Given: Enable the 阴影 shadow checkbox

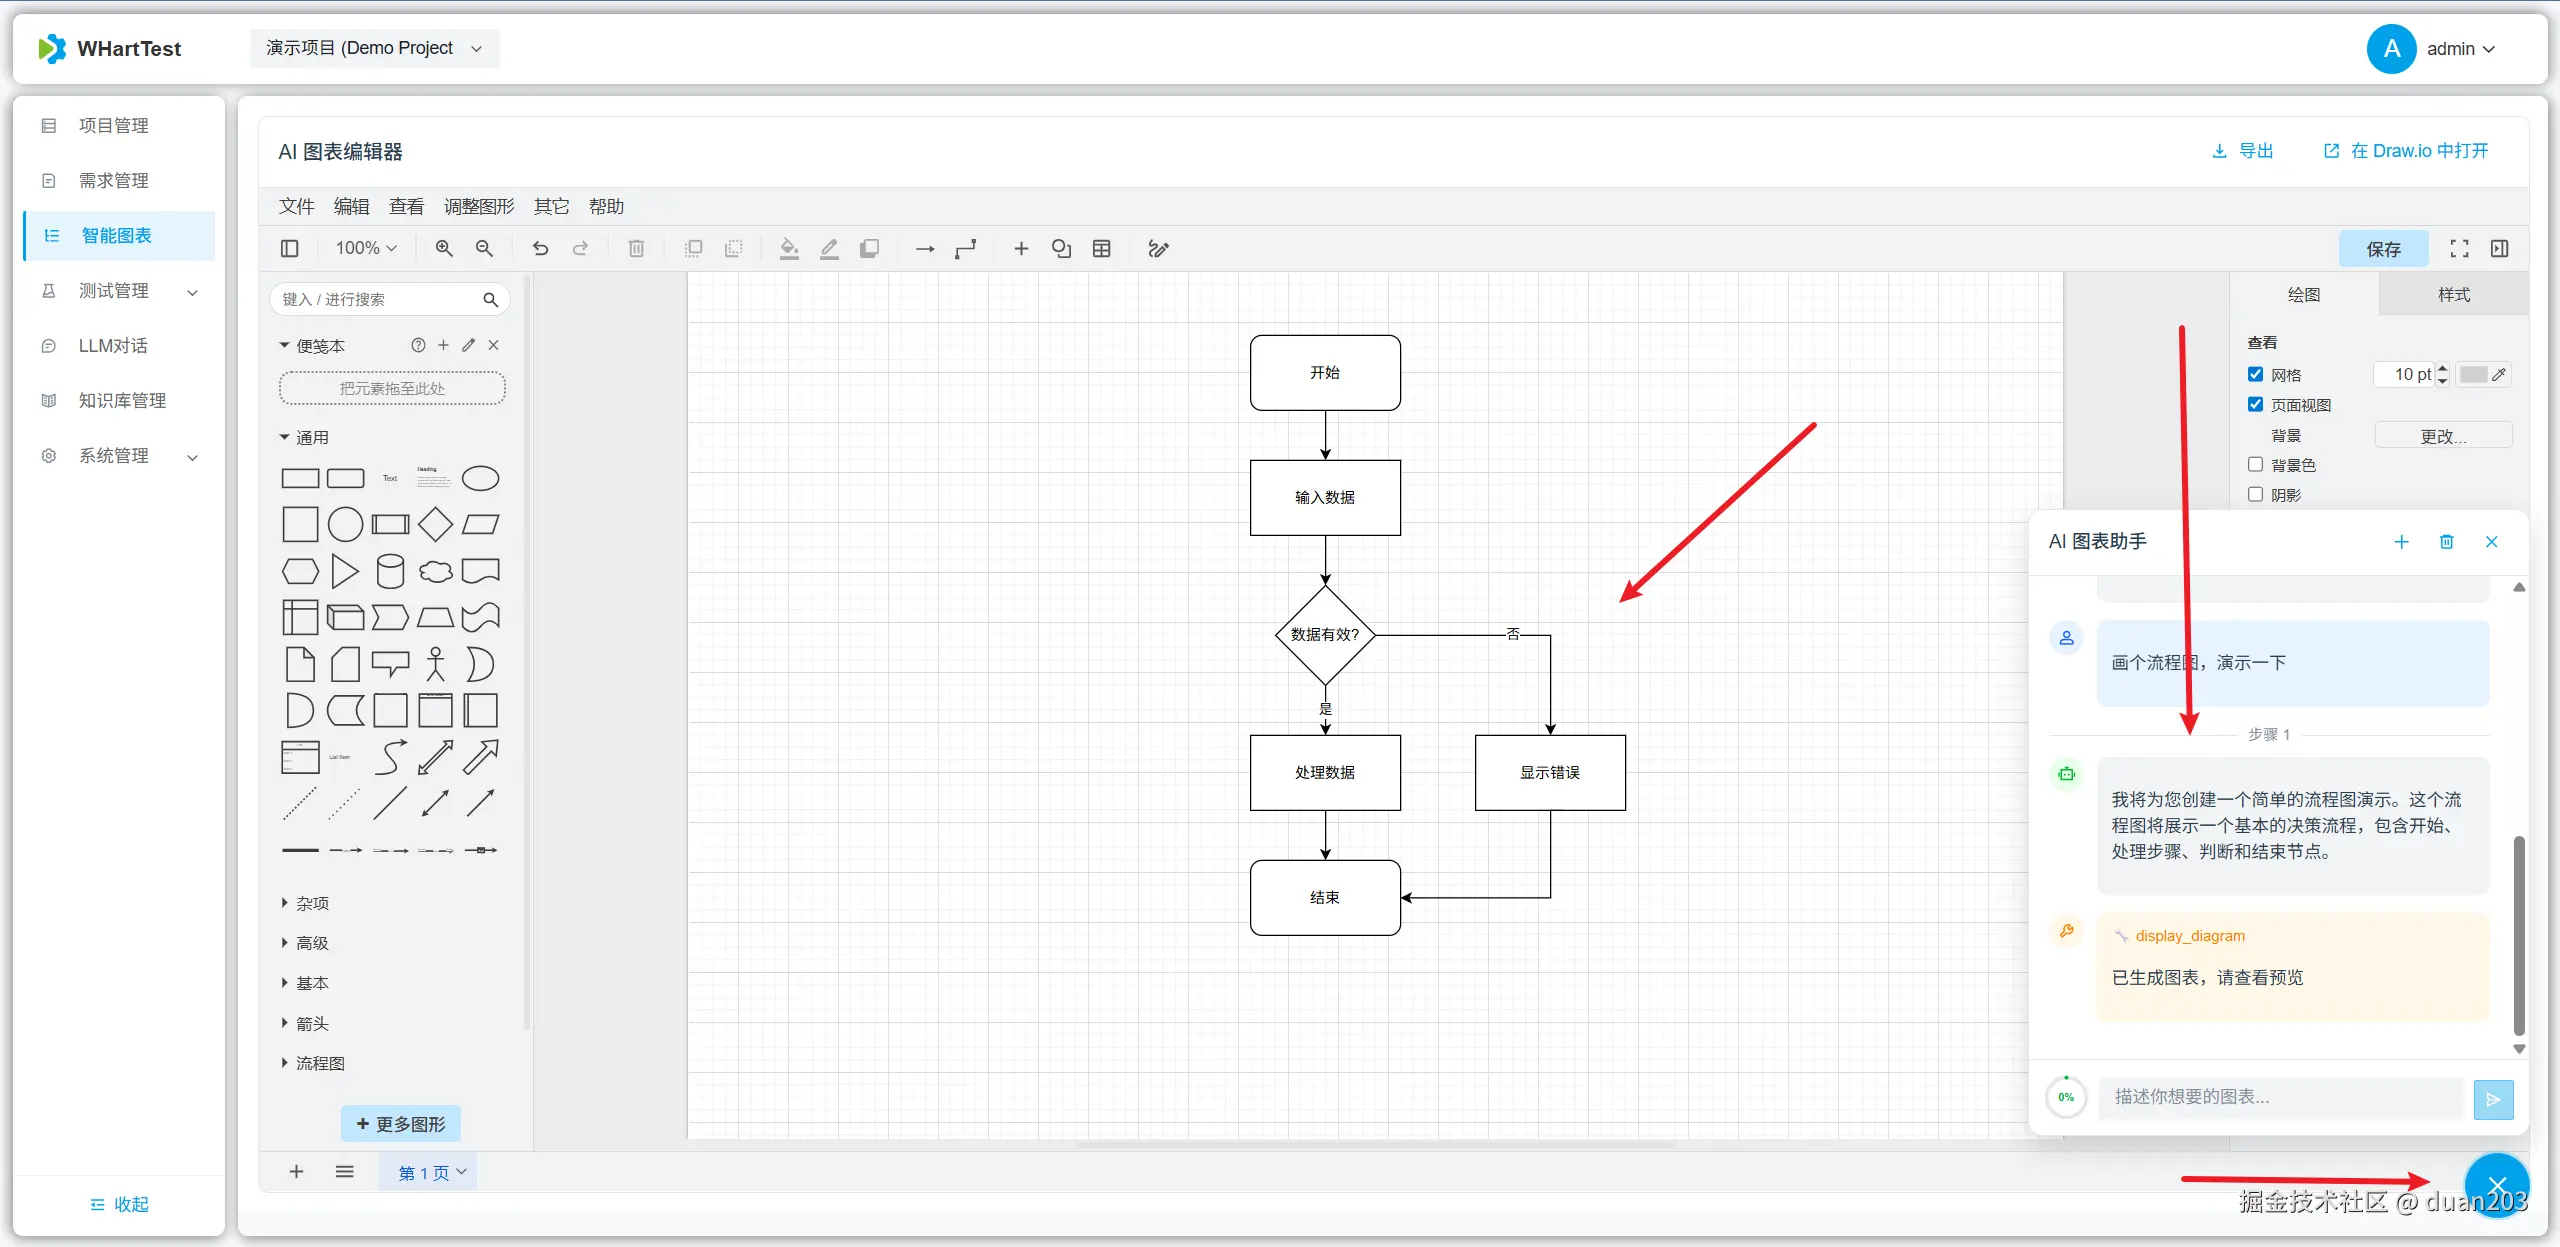Looking at the screenshot, I should coord(2255,494).
